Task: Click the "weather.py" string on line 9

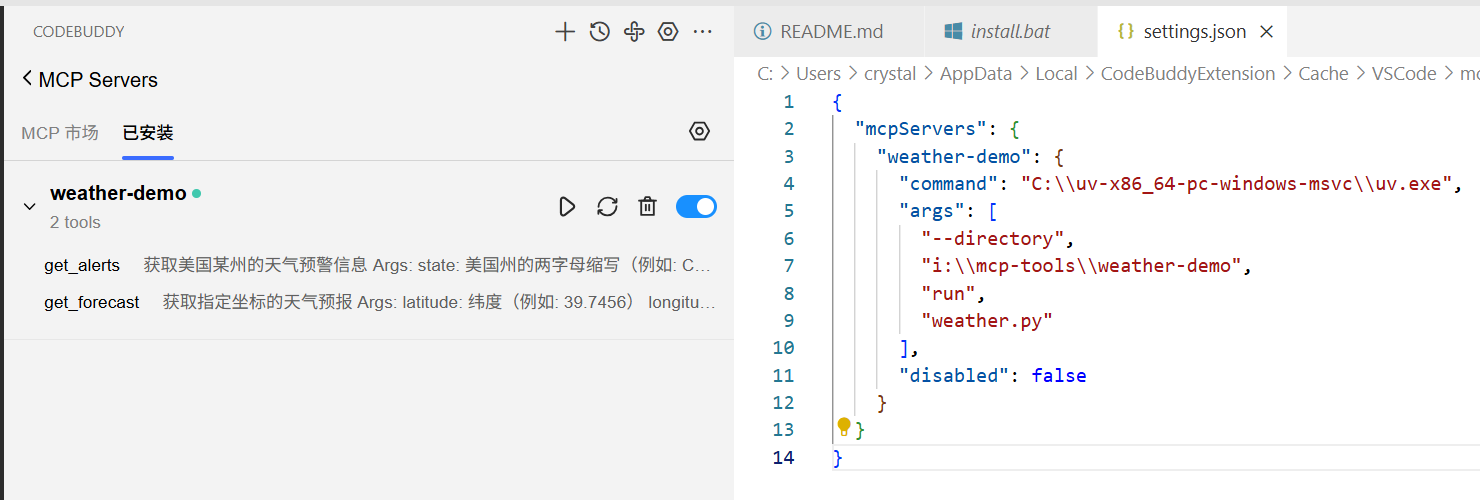Action: [987, 320]
